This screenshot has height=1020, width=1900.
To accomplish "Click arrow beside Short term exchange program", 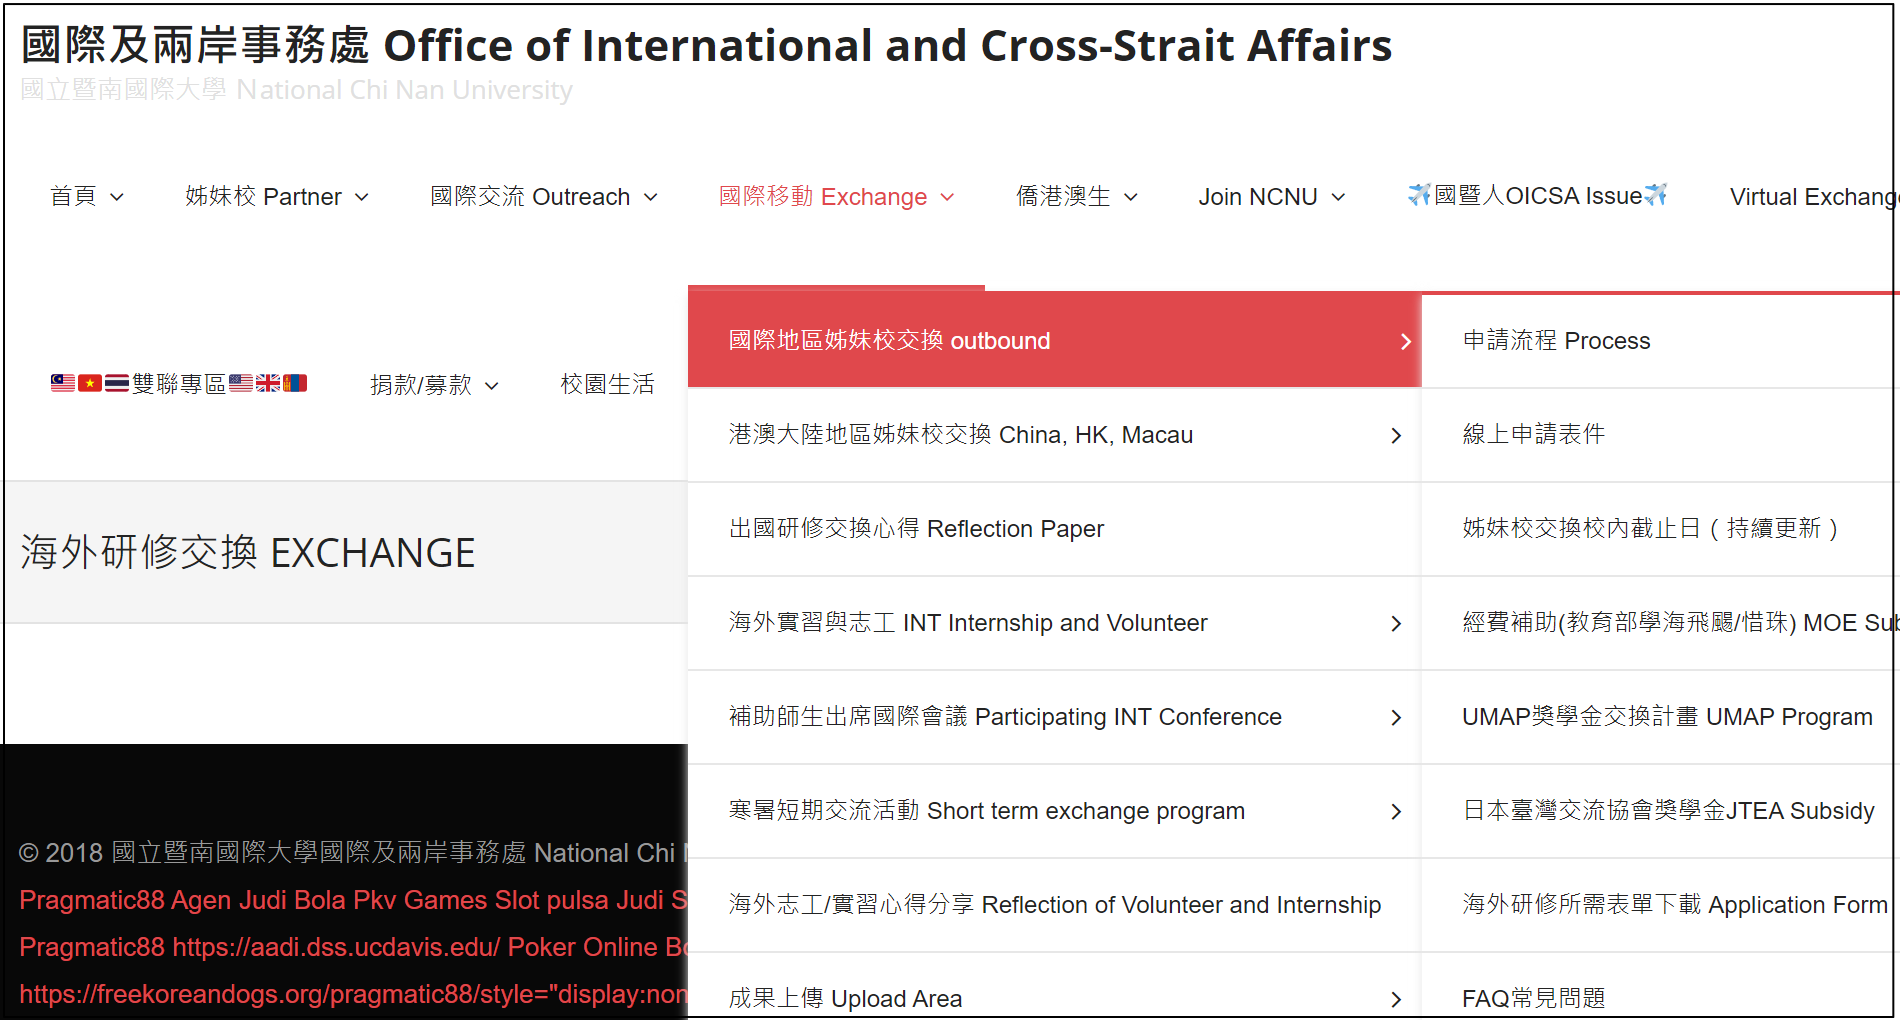I will 1396,812.
